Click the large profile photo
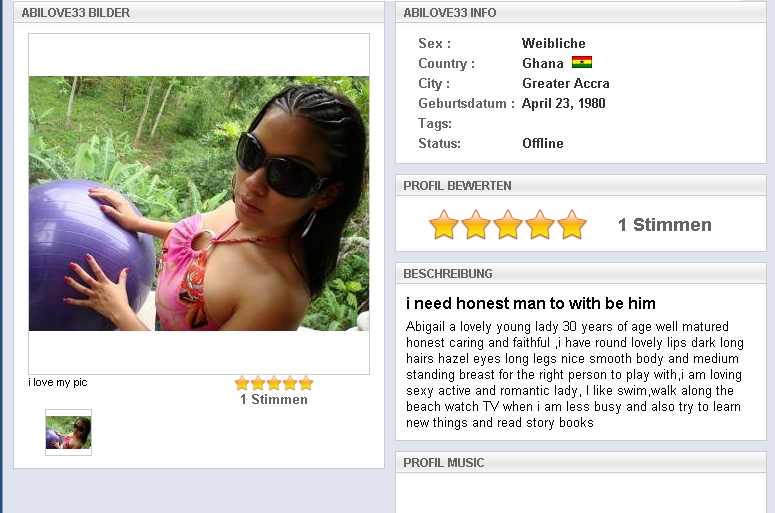The height and width of the screenshot is (513, 775). pyautogui.click(x=199, y=203)
